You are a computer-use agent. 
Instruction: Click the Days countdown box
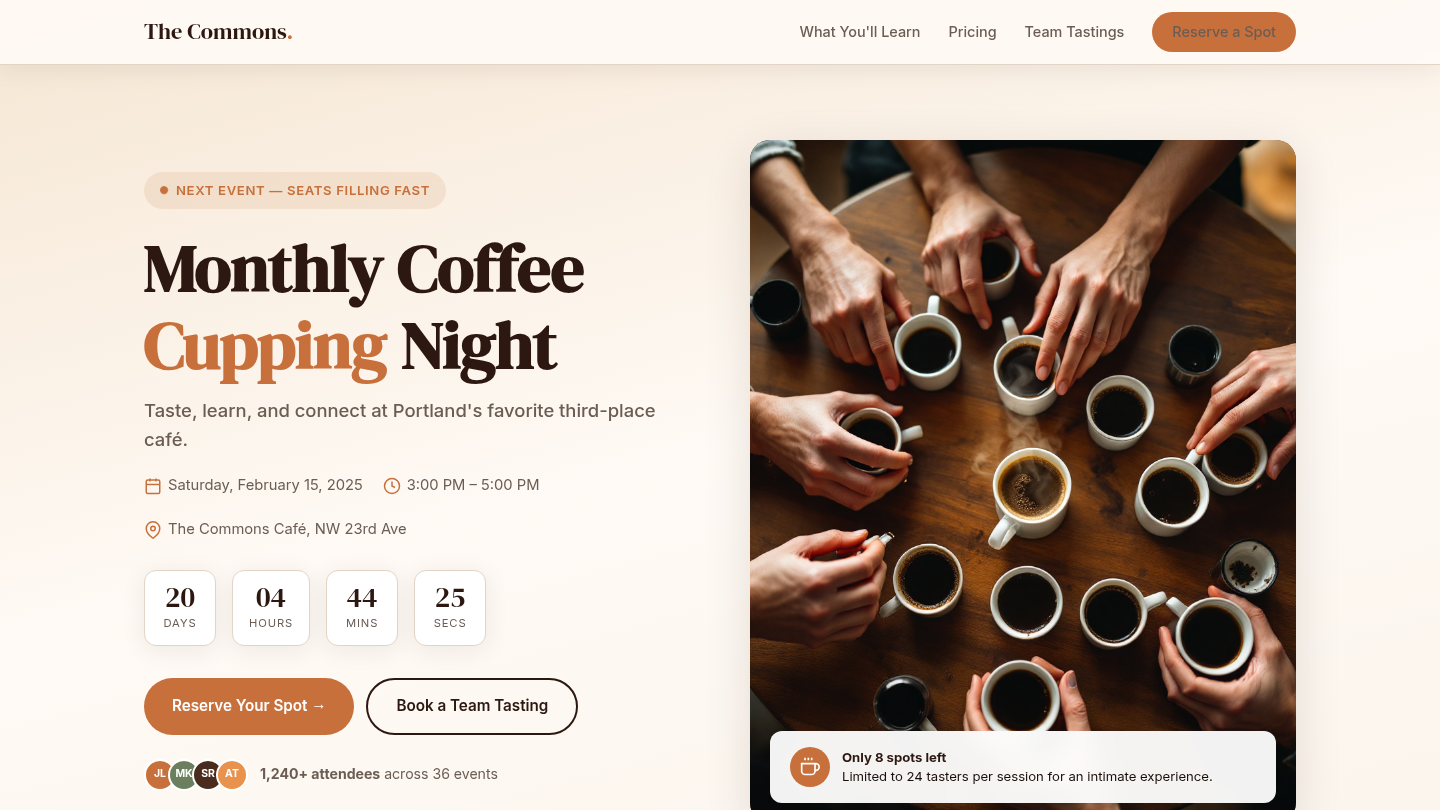tap(180, 608)
